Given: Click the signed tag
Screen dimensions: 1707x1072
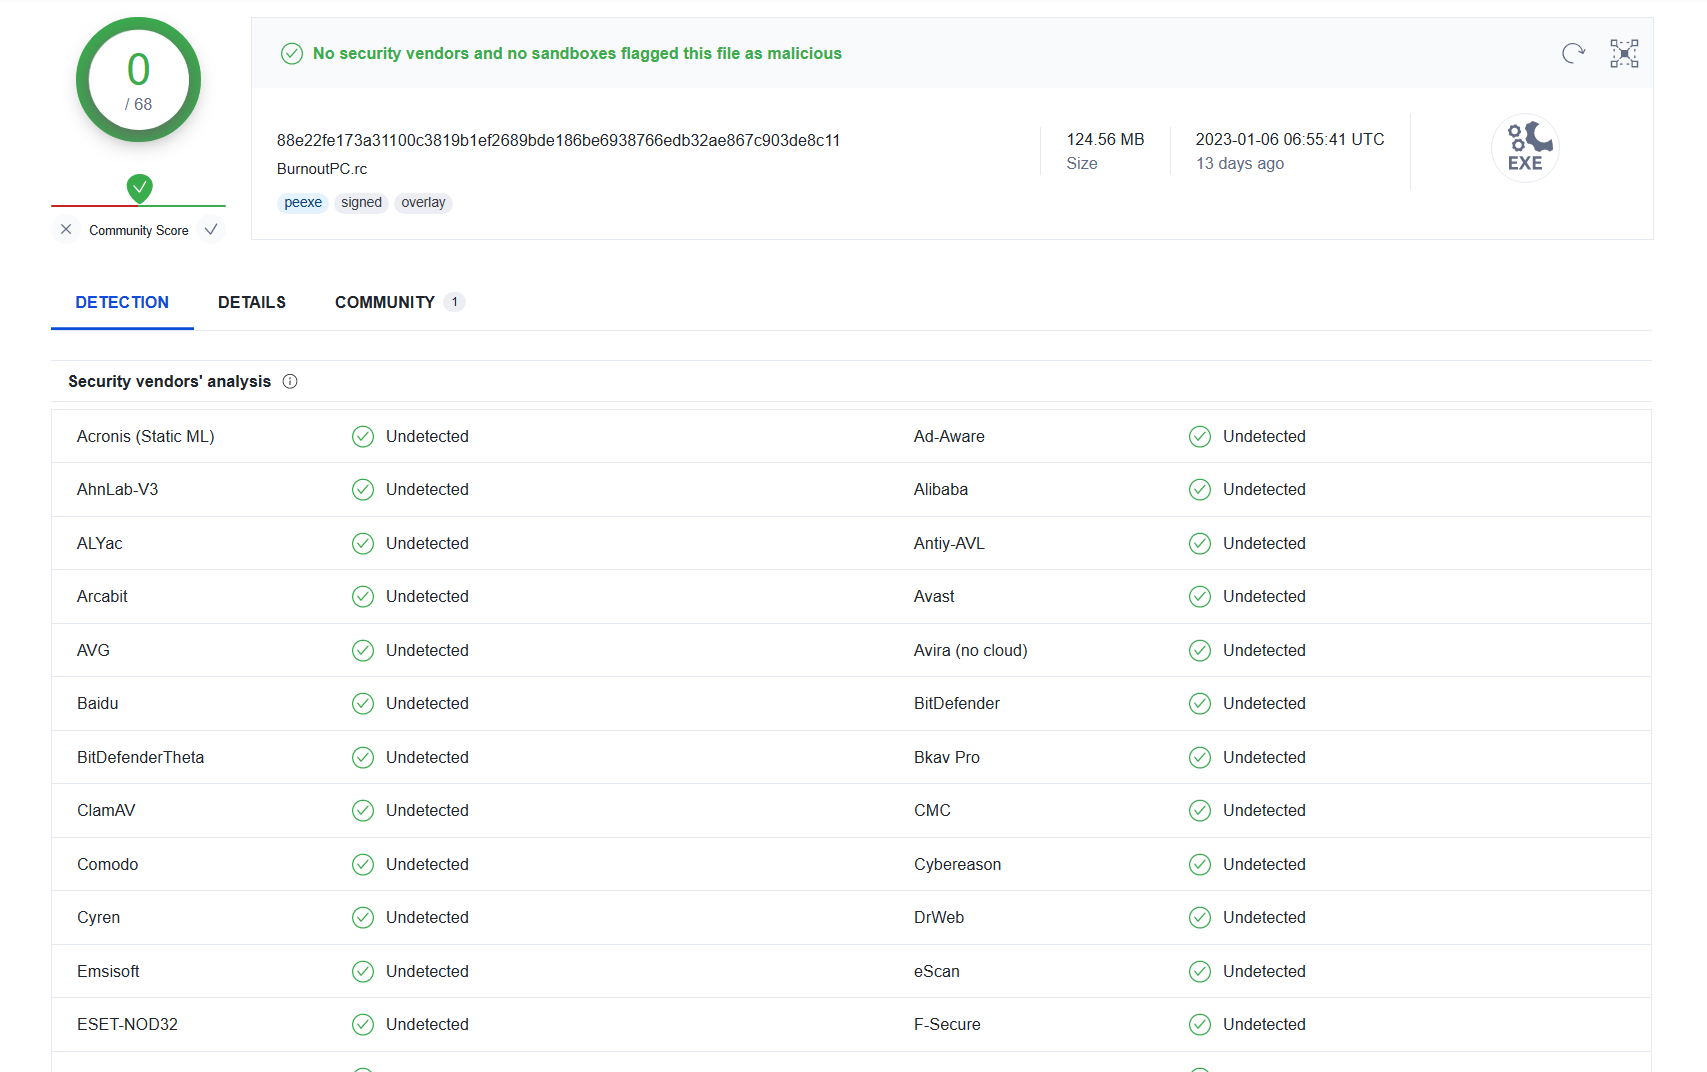Looking at the screenshot, I should tap(361, 203).
